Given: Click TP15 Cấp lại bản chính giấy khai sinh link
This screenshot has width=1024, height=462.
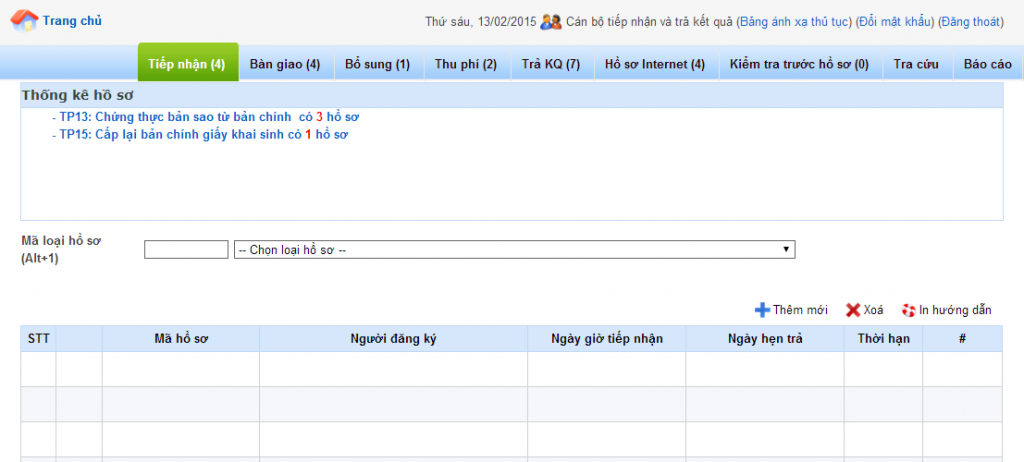Looking at the screenshot, I should (204, 135).
